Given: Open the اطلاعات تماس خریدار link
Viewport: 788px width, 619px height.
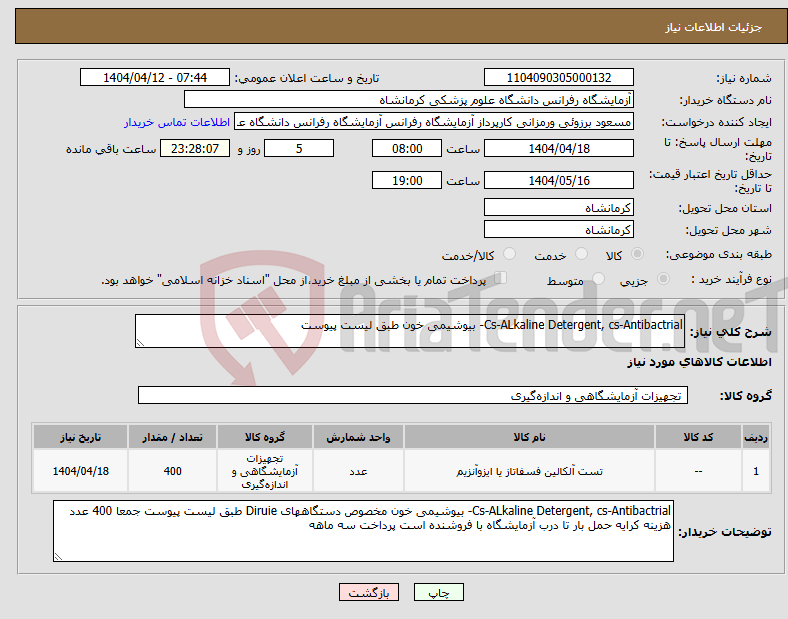Looking at the screenshot, I should tap(177, 122).
